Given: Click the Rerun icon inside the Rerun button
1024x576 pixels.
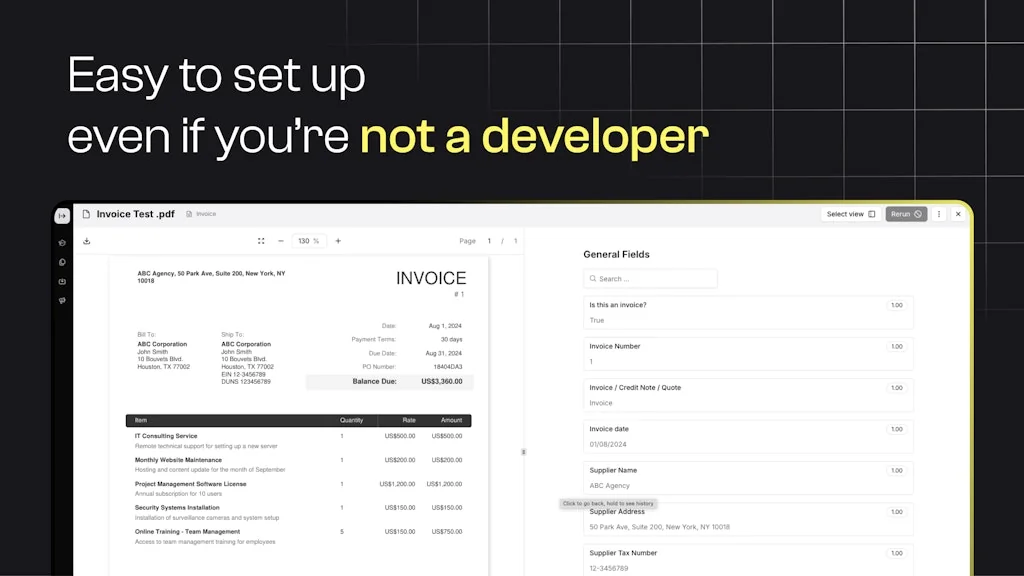Looking at the screenshot, I should tap(917, 214).
